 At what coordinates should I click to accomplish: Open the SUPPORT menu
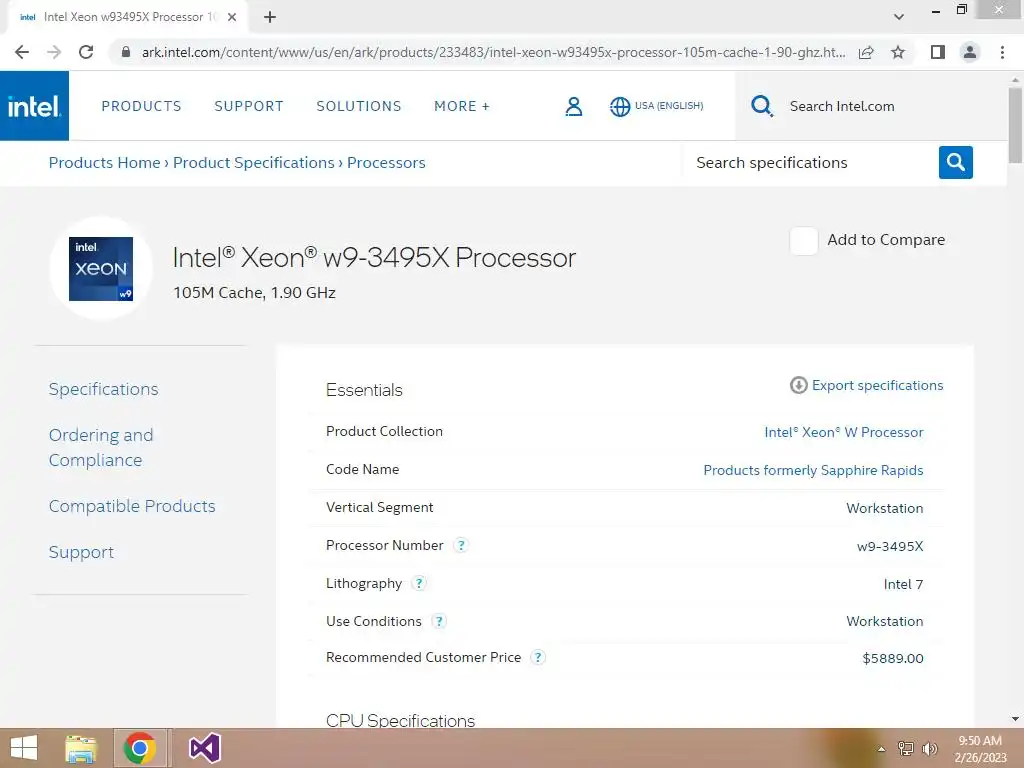tap(249, 106)
